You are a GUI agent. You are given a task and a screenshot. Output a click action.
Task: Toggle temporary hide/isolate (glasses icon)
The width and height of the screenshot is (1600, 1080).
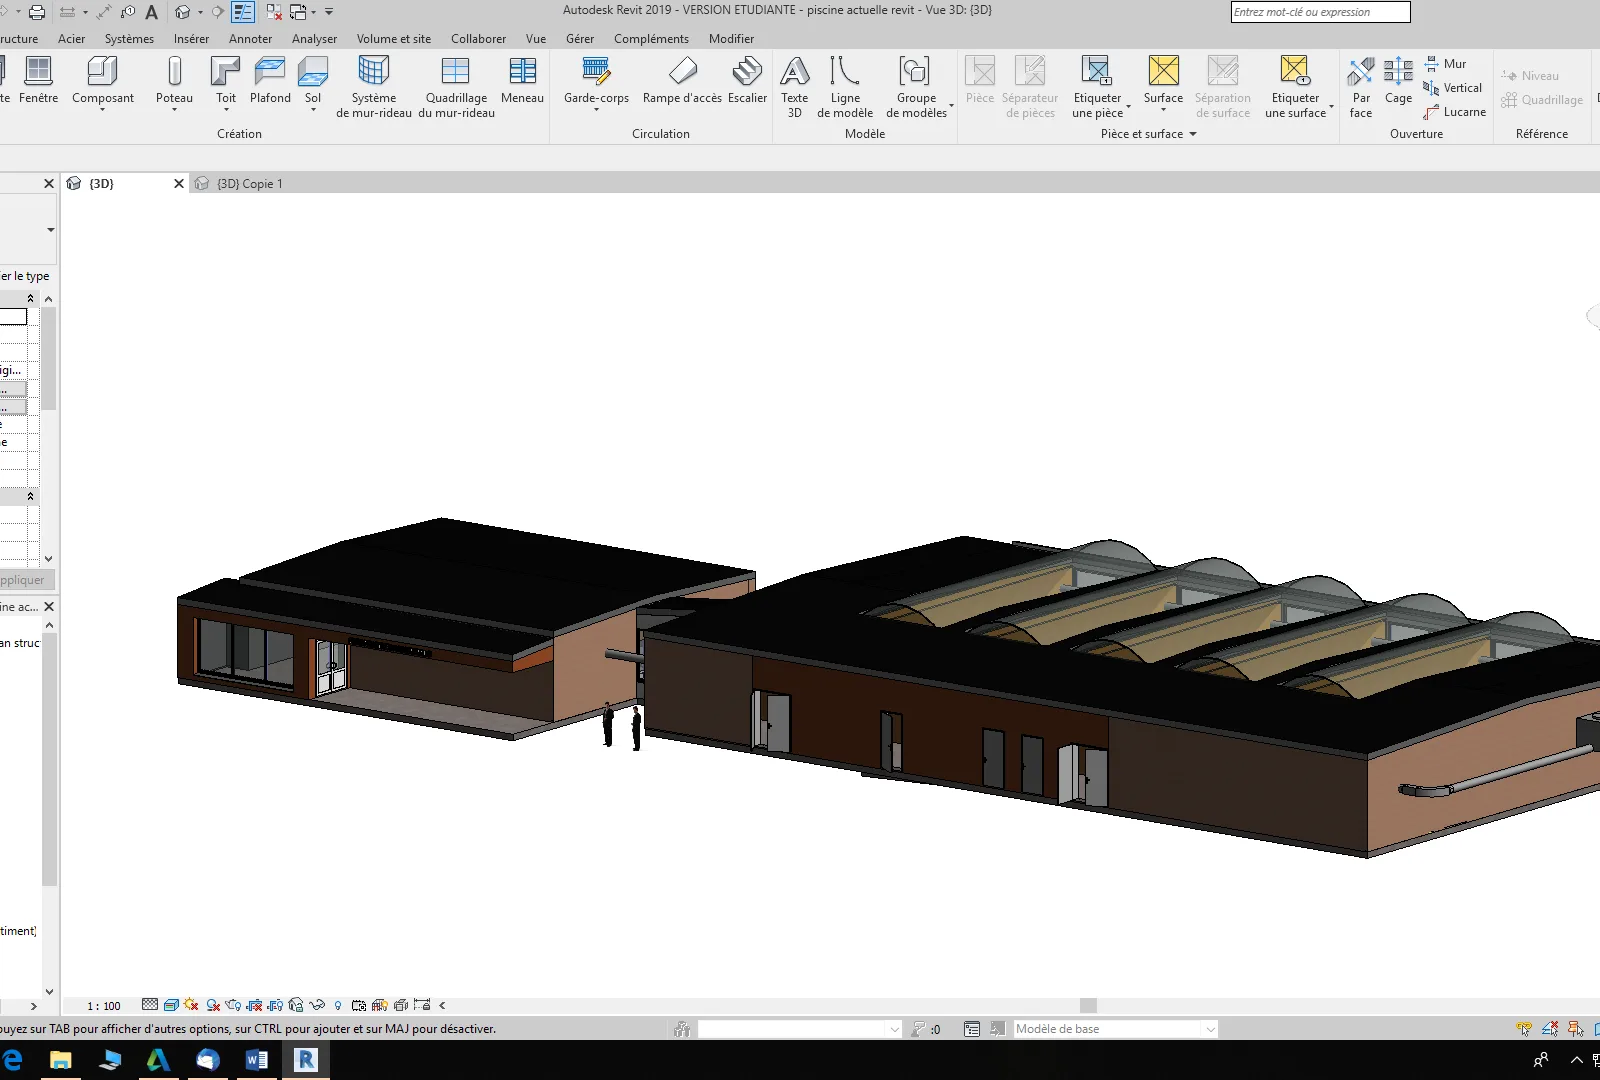pos(317,1005)
